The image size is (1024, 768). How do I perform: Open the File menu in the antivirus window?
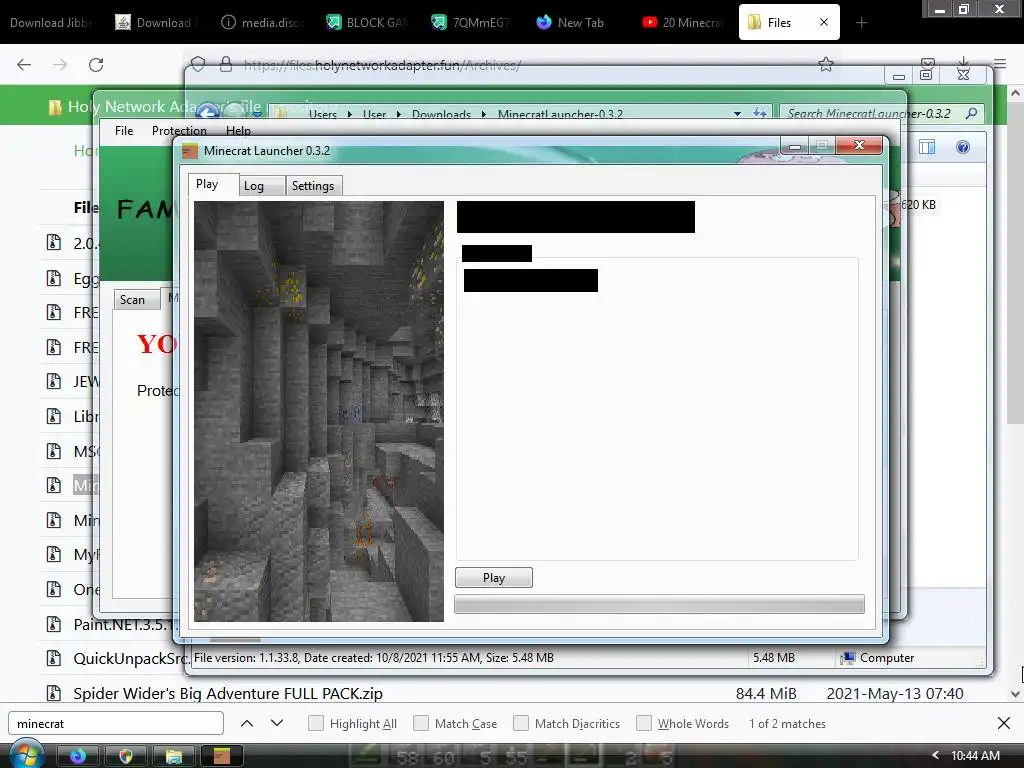coord(124,131)
